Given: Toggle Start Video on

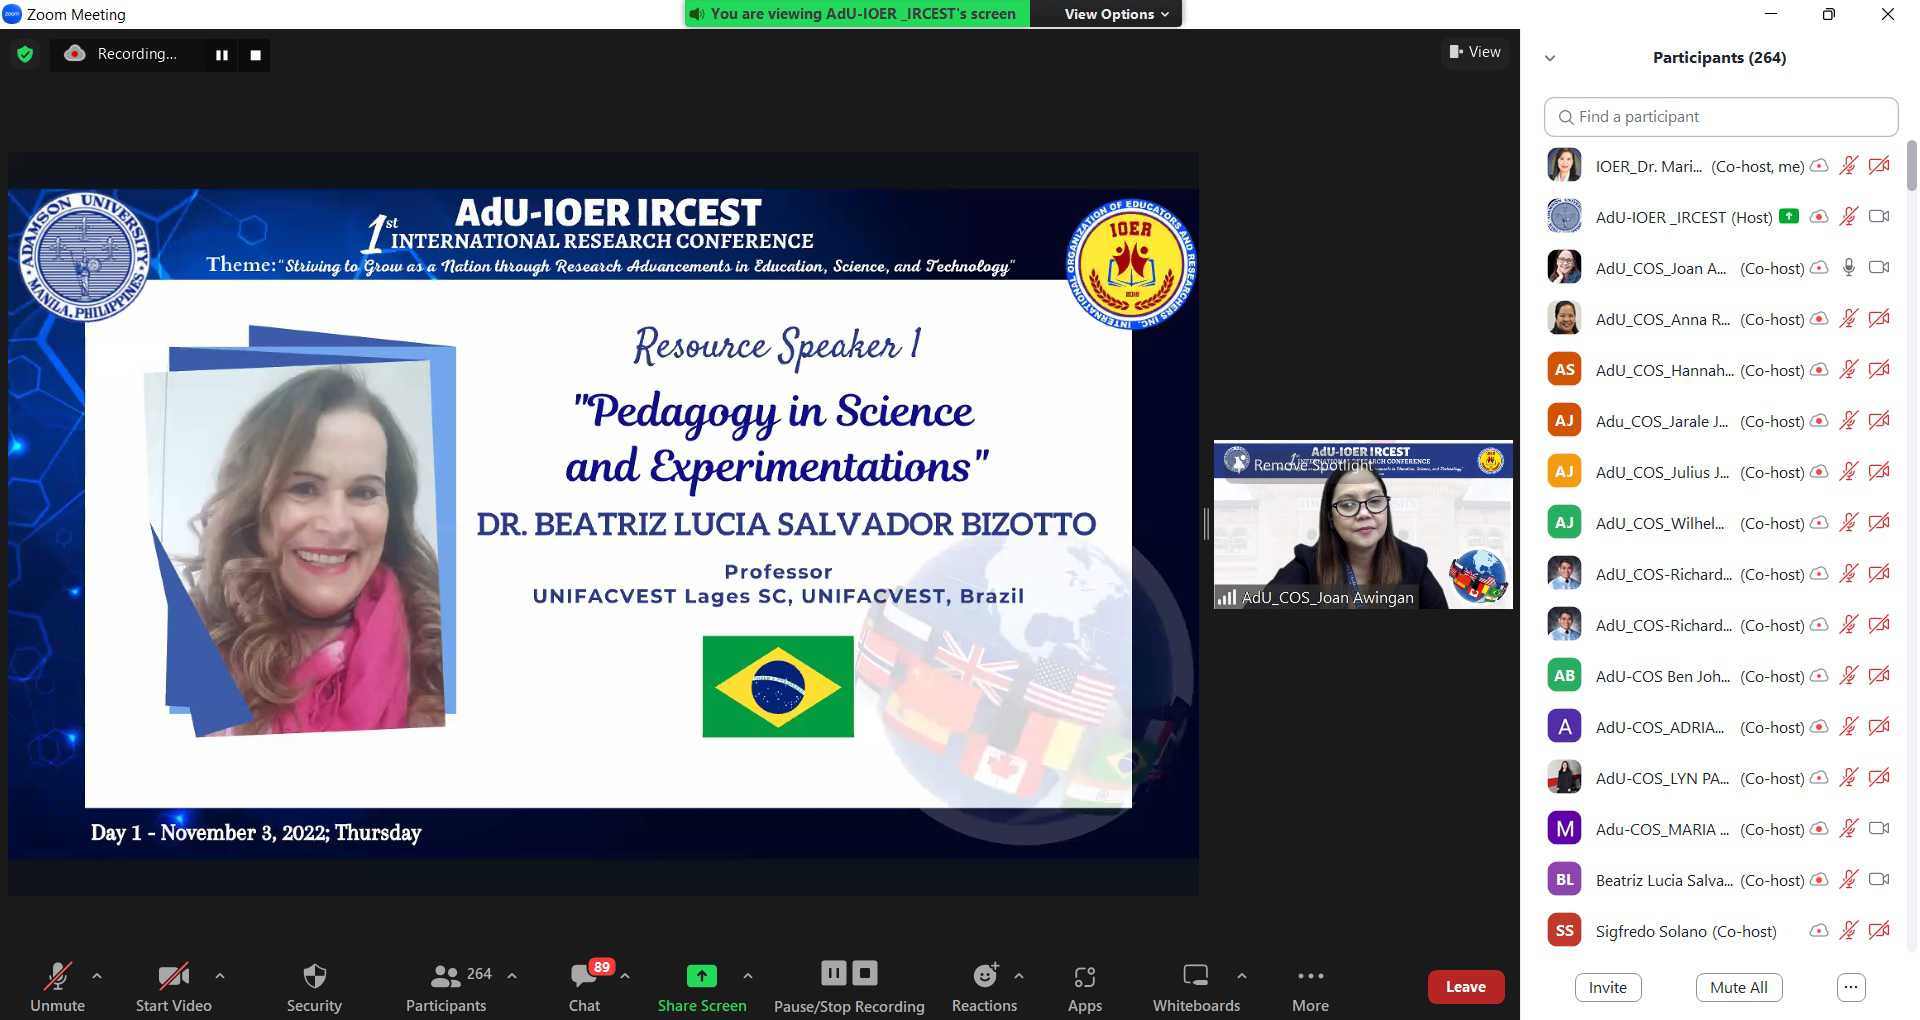Looking at the screenshot, I should pos(173,976).
